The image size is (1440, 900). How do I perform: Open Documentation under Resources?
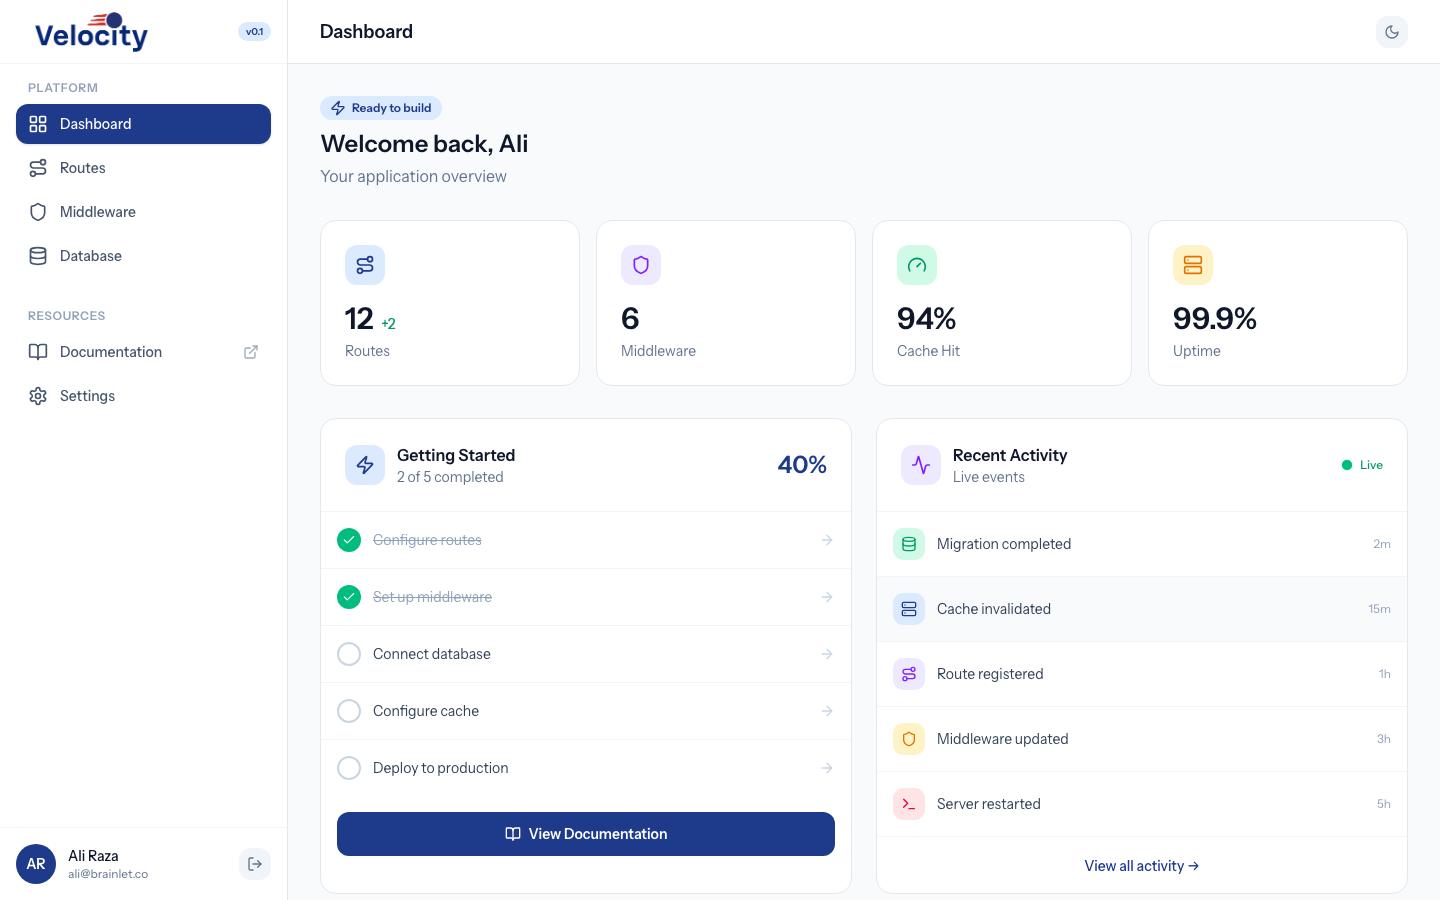(x=110, y=351)
